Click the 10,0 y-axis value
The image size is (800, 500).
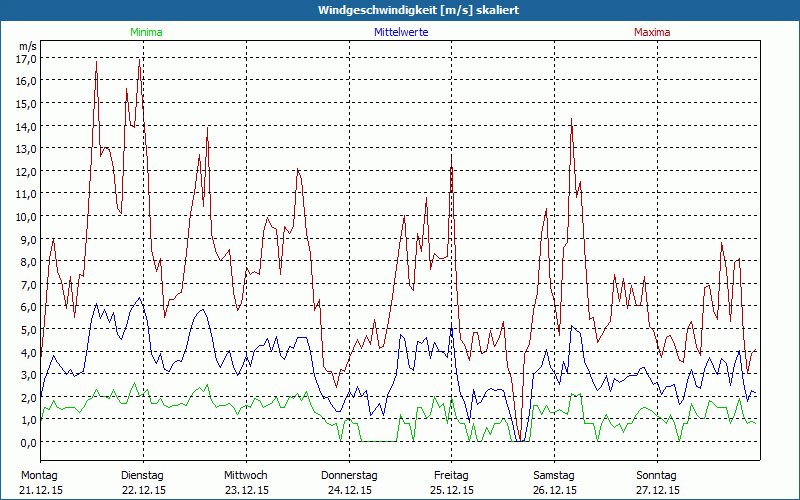coord(25,216)
